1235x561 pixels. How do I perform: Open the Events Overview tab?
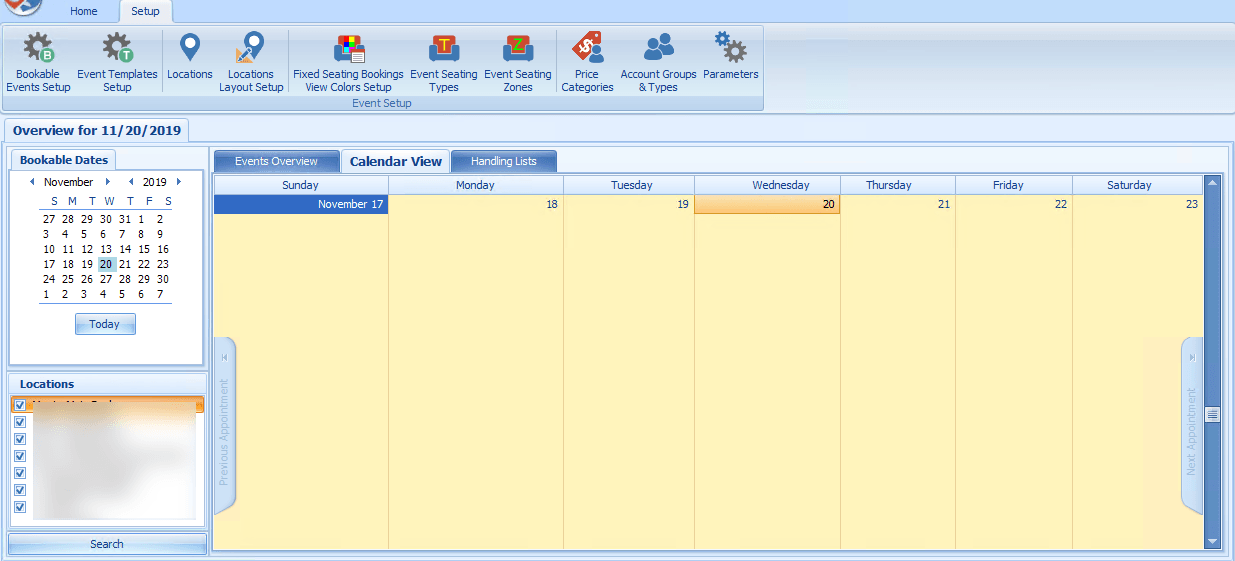coord(276,161)
